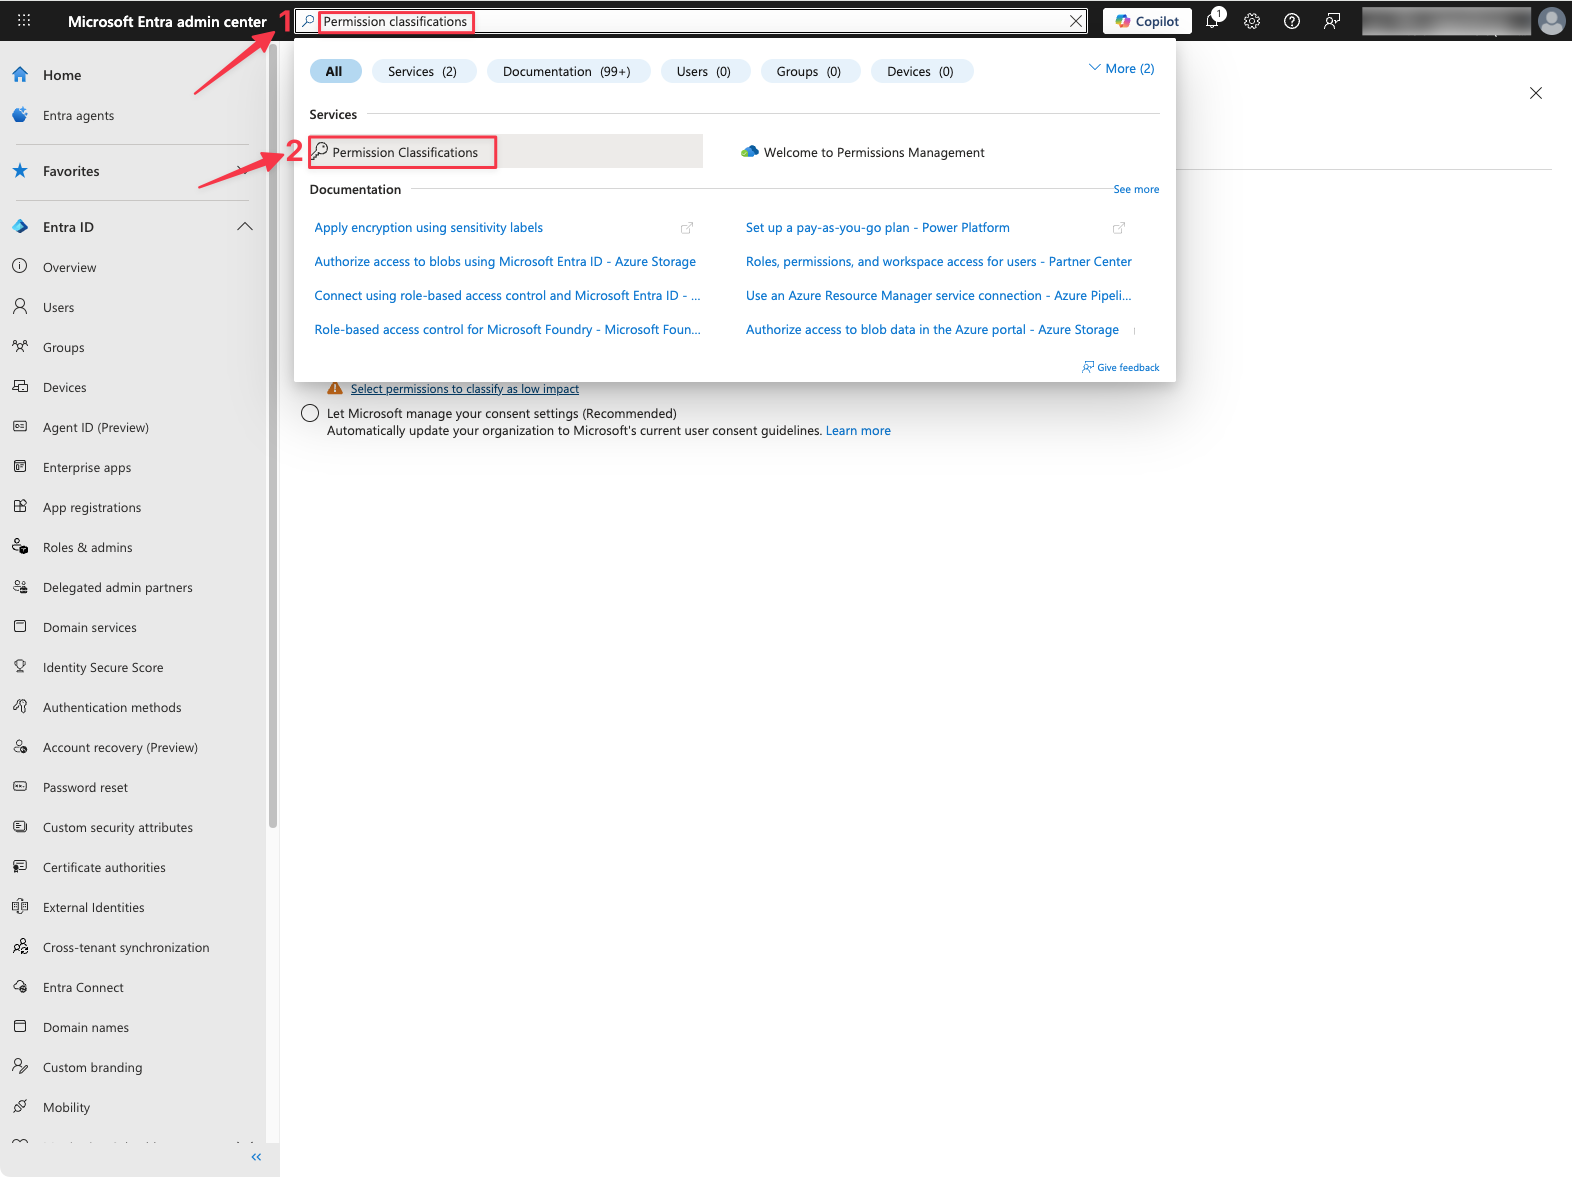Click the Authentication methods icon
This screenshot has width=1572, height=1177.
[x=20, y=707]
